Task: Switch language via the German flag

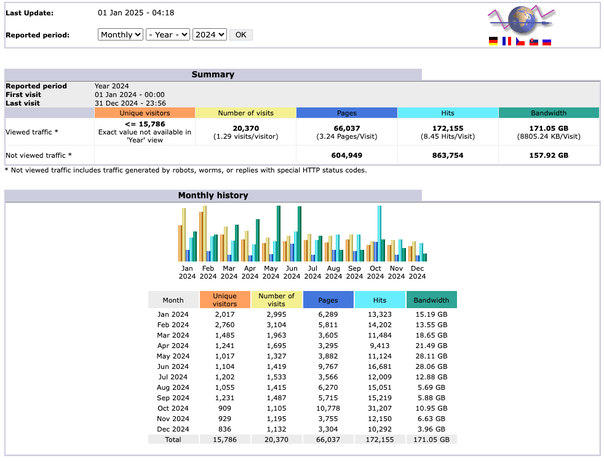Action: click(493, 41)
